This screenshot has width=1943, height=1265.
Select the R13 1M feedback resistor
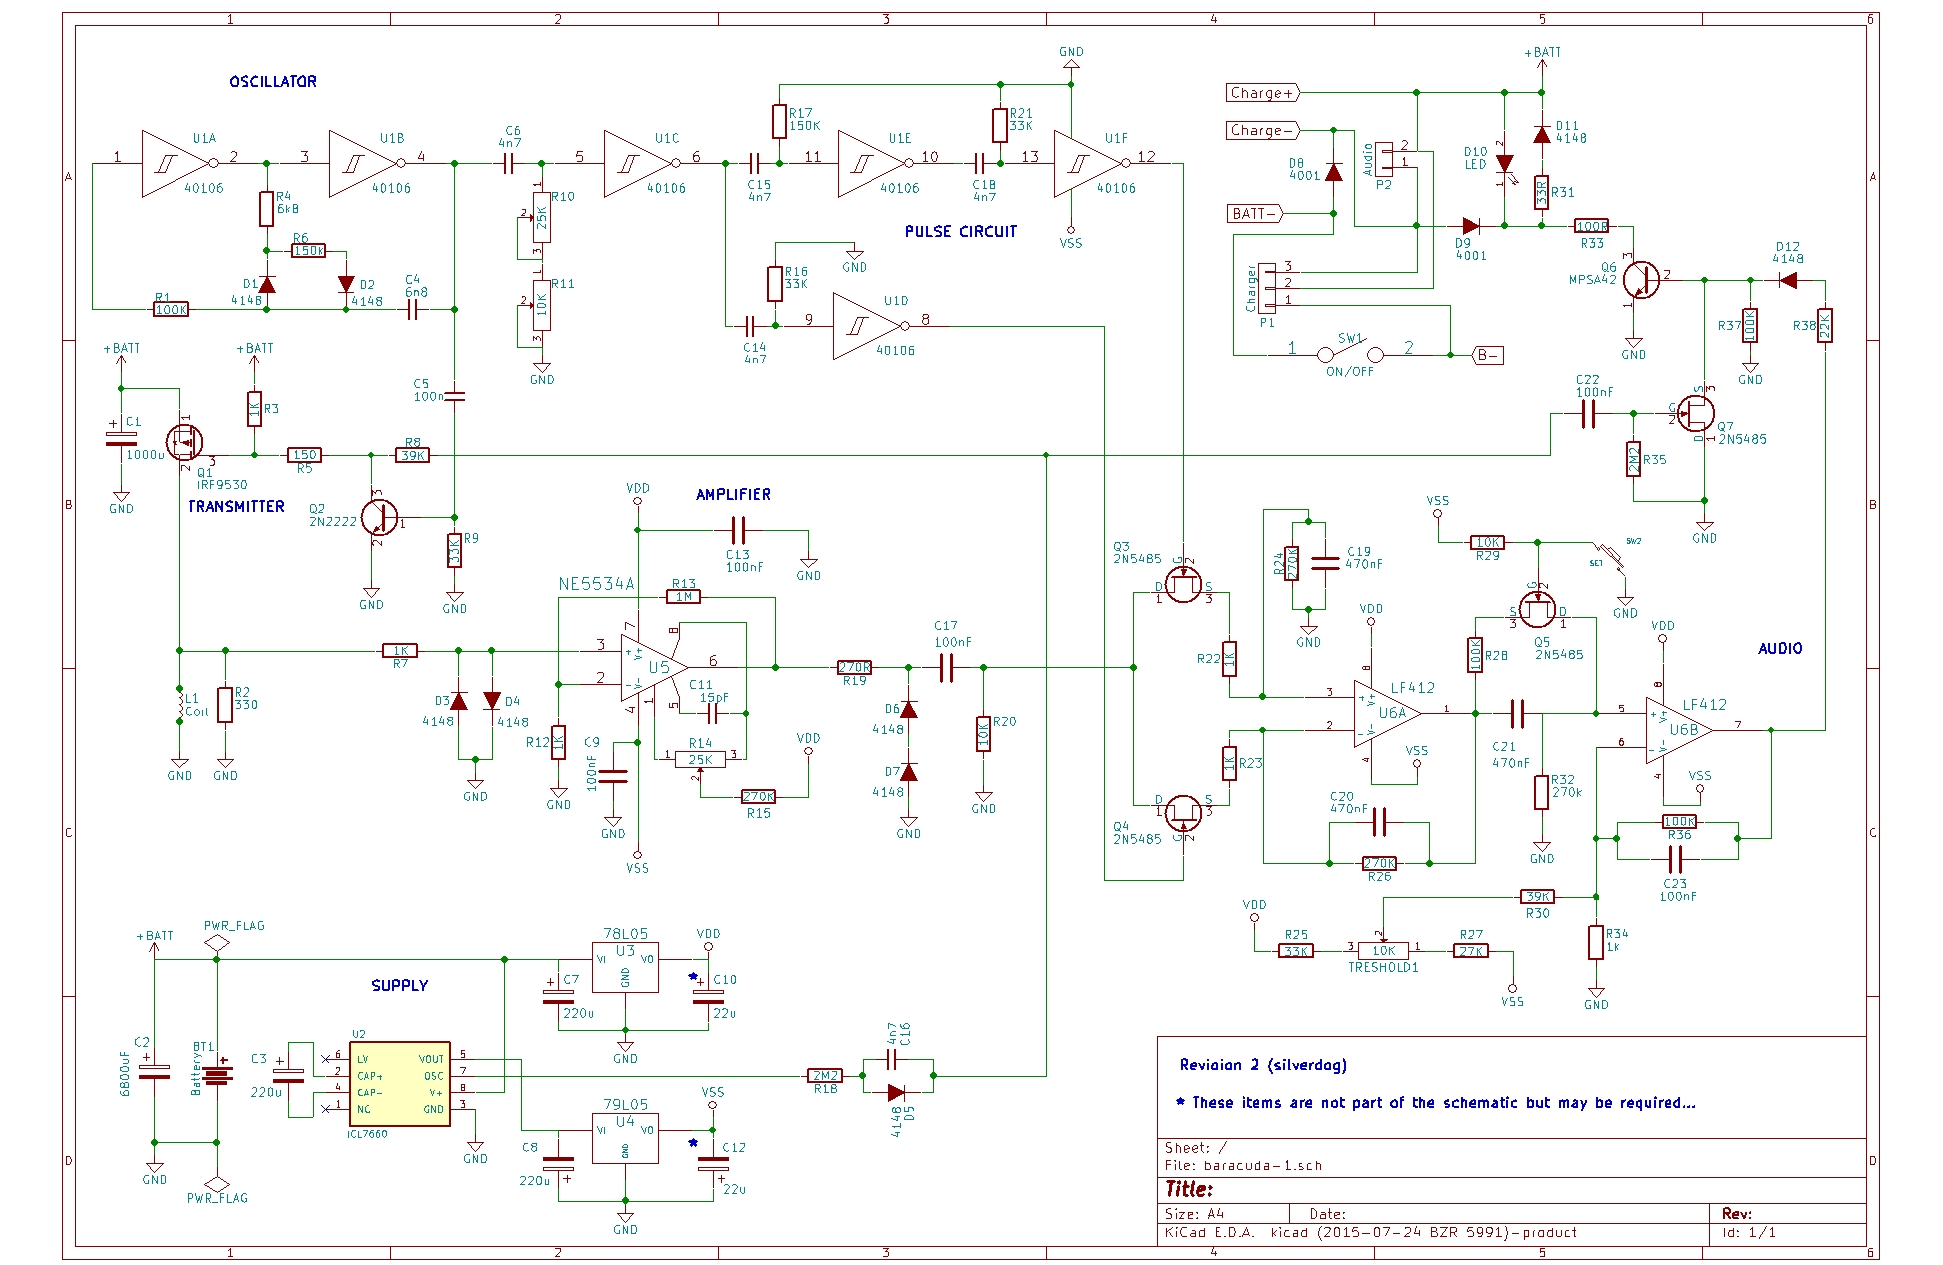(684, 597)
